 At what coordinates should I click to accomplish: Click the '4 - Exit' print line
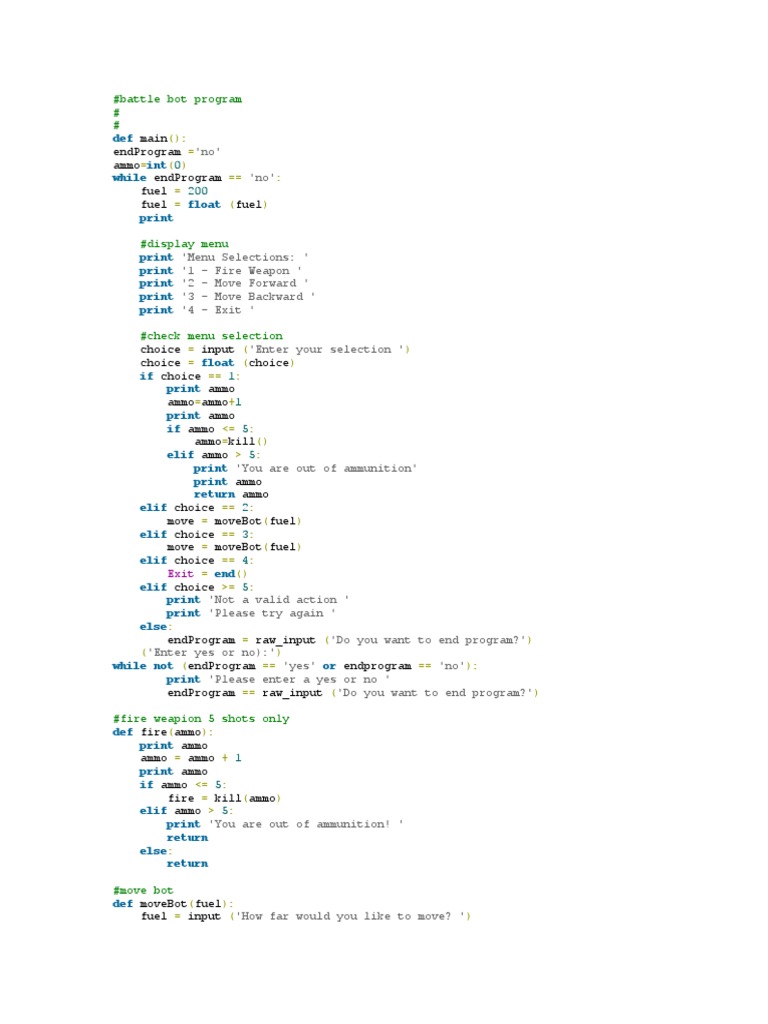coord(197,310)
